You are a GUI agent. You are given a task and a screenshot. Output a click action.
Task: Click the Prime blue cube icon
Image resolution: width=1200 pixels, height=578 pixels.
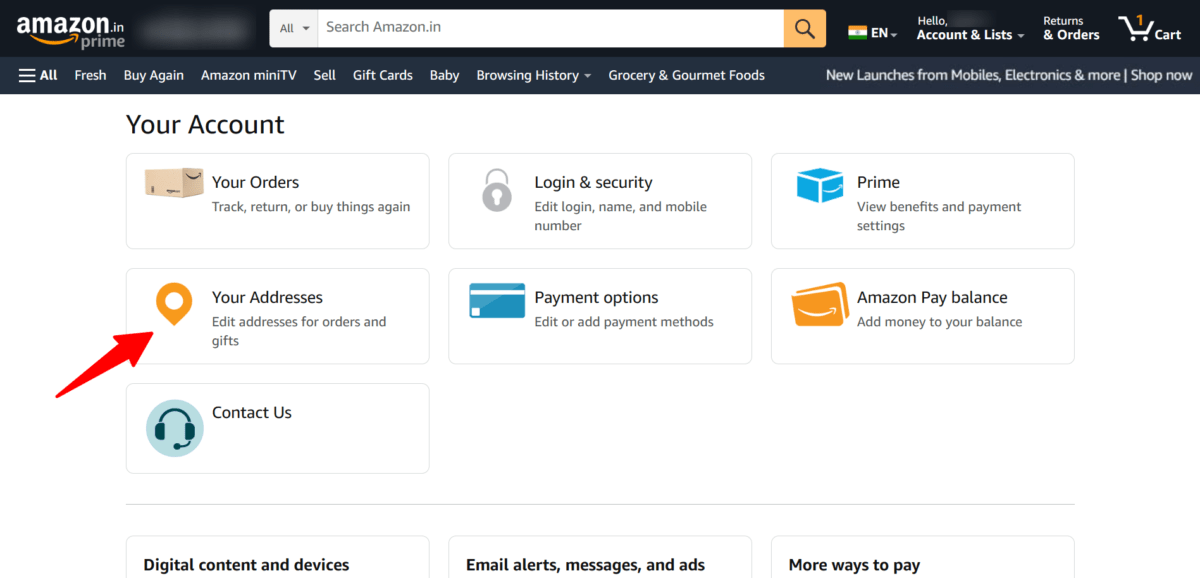819,187
